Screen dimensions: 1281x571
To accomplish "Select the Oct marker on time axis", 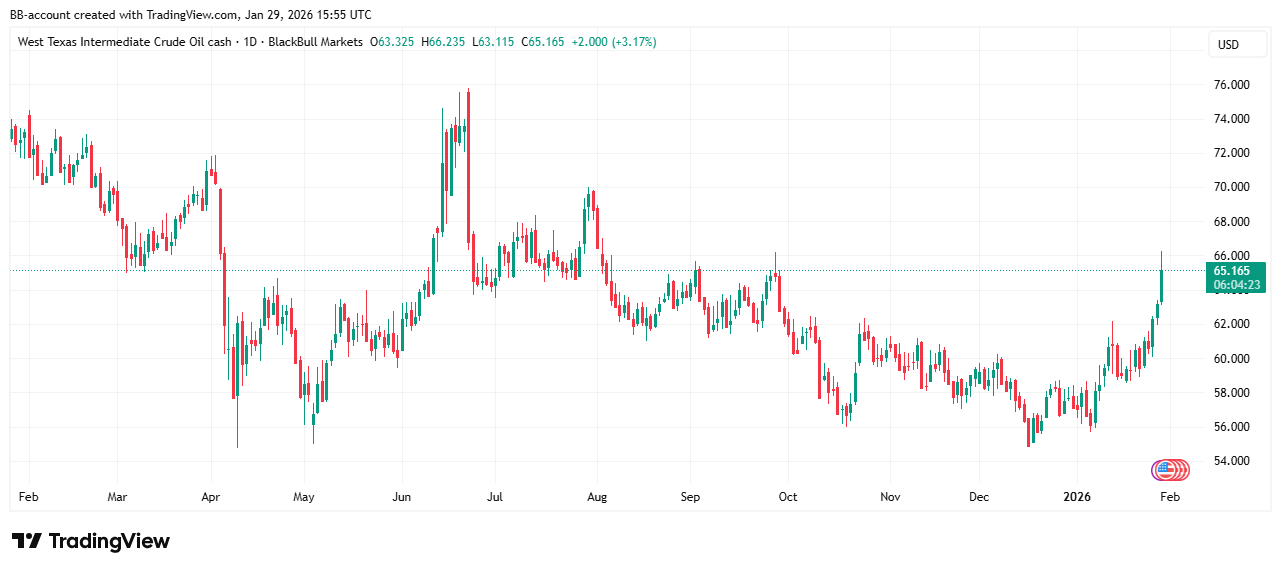I will tap(787, 496).
